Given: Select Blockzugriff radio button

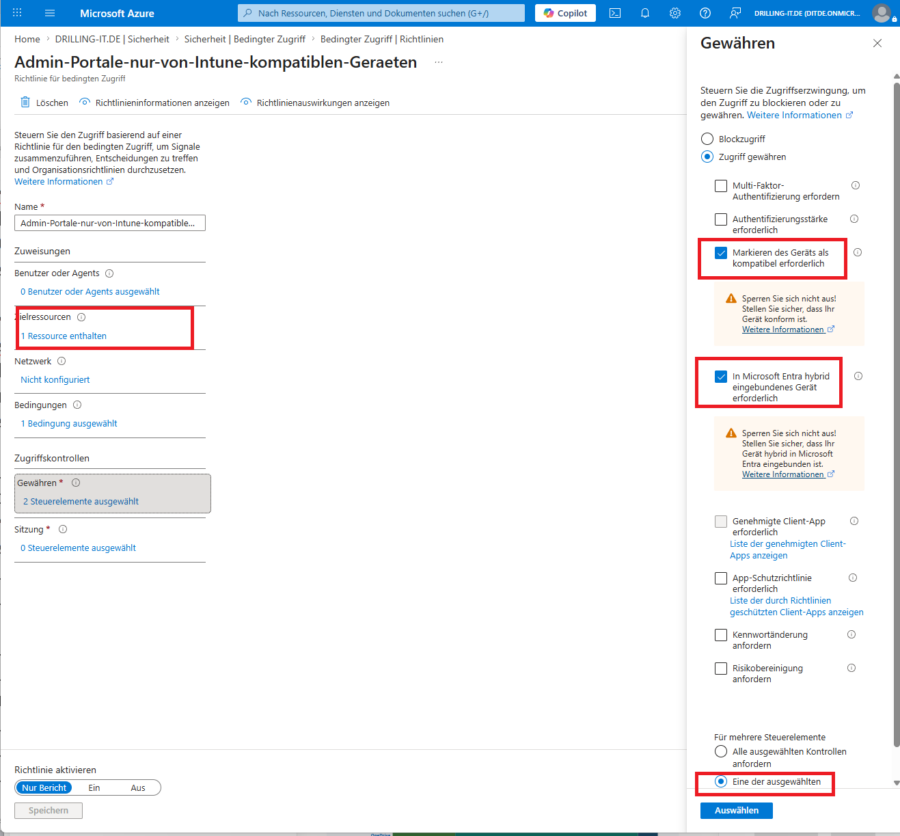Looking at the screenshot, I should (707, 139).
